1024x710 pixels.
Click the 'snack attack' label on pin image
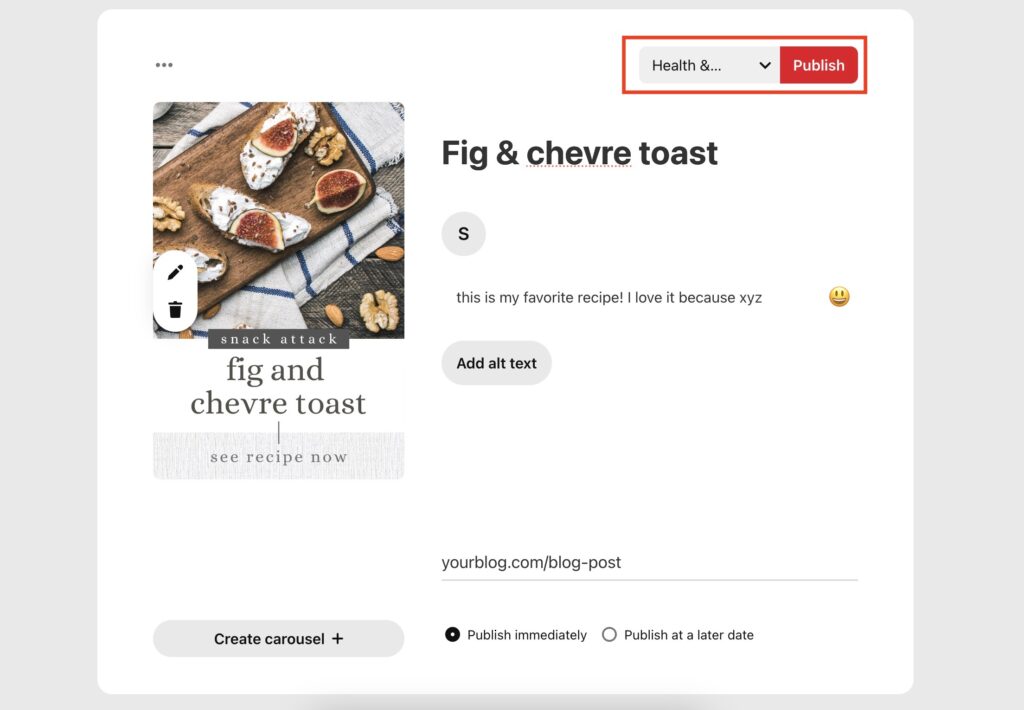pyautogui.click(x=279, y=339)
